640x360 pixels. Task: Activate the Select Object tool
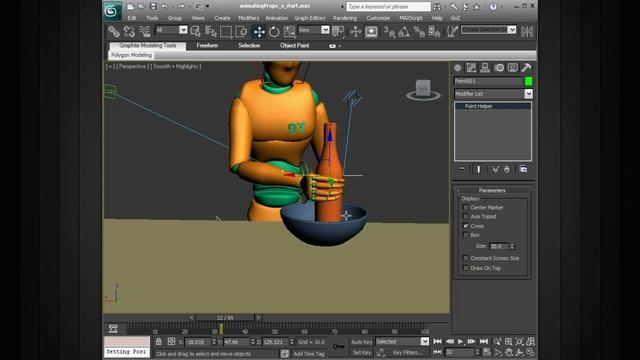click(x=196, y=31)
